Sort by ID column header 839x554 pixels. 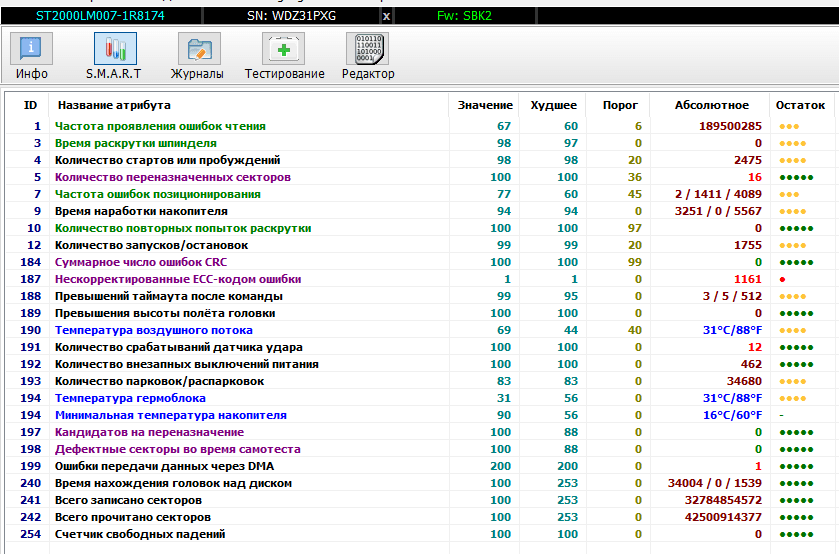(31, 105)
